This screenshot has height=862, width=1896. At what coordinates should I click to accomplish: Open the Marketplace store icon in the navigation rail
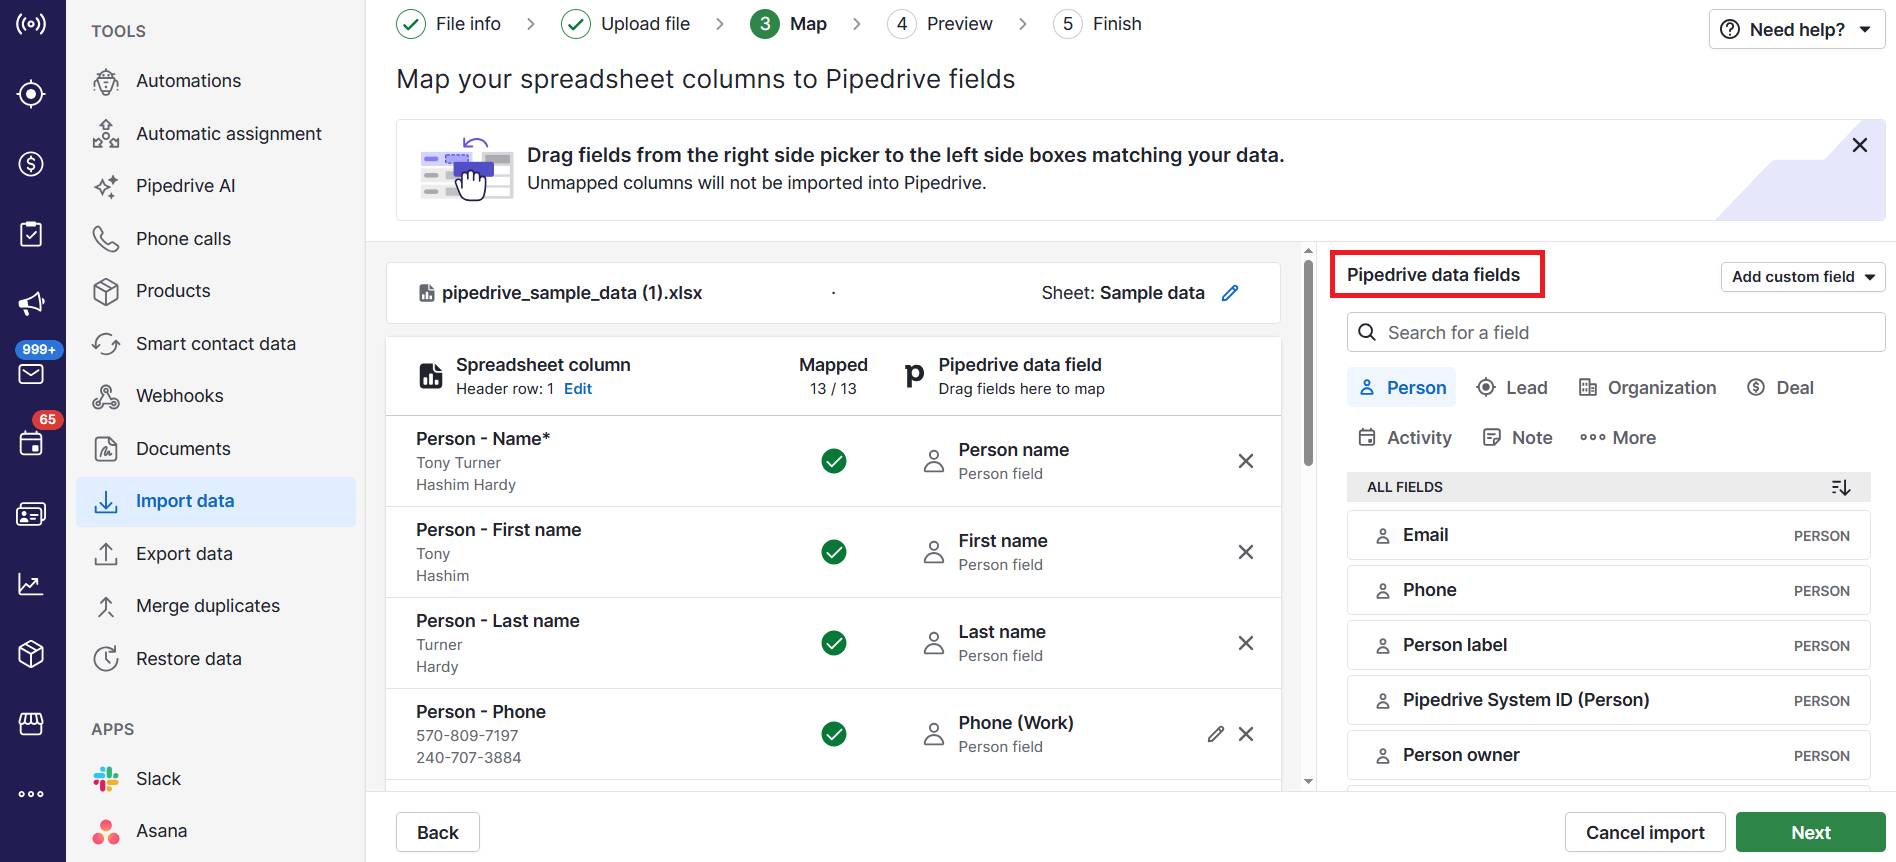31,723
